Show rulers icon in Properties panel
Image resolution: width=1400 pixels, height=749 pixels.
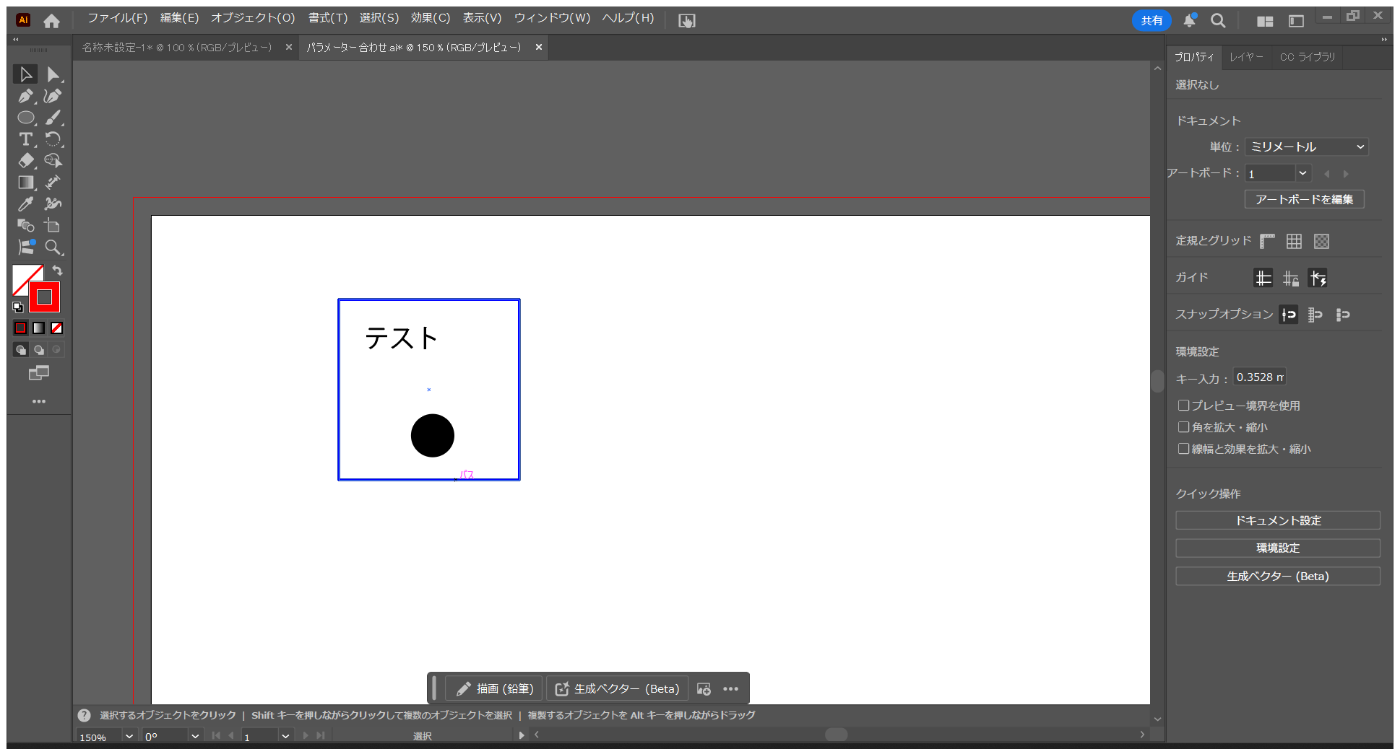click(1268, 241)
